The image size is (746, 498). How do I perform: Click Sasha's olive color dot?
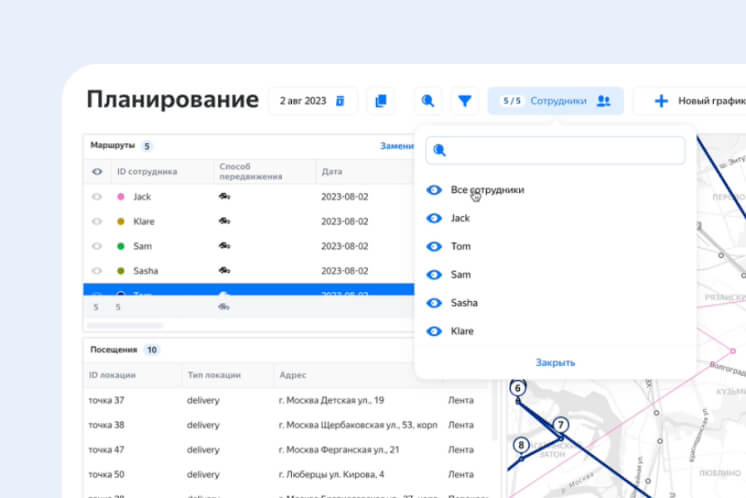click(x=121, y=271)
